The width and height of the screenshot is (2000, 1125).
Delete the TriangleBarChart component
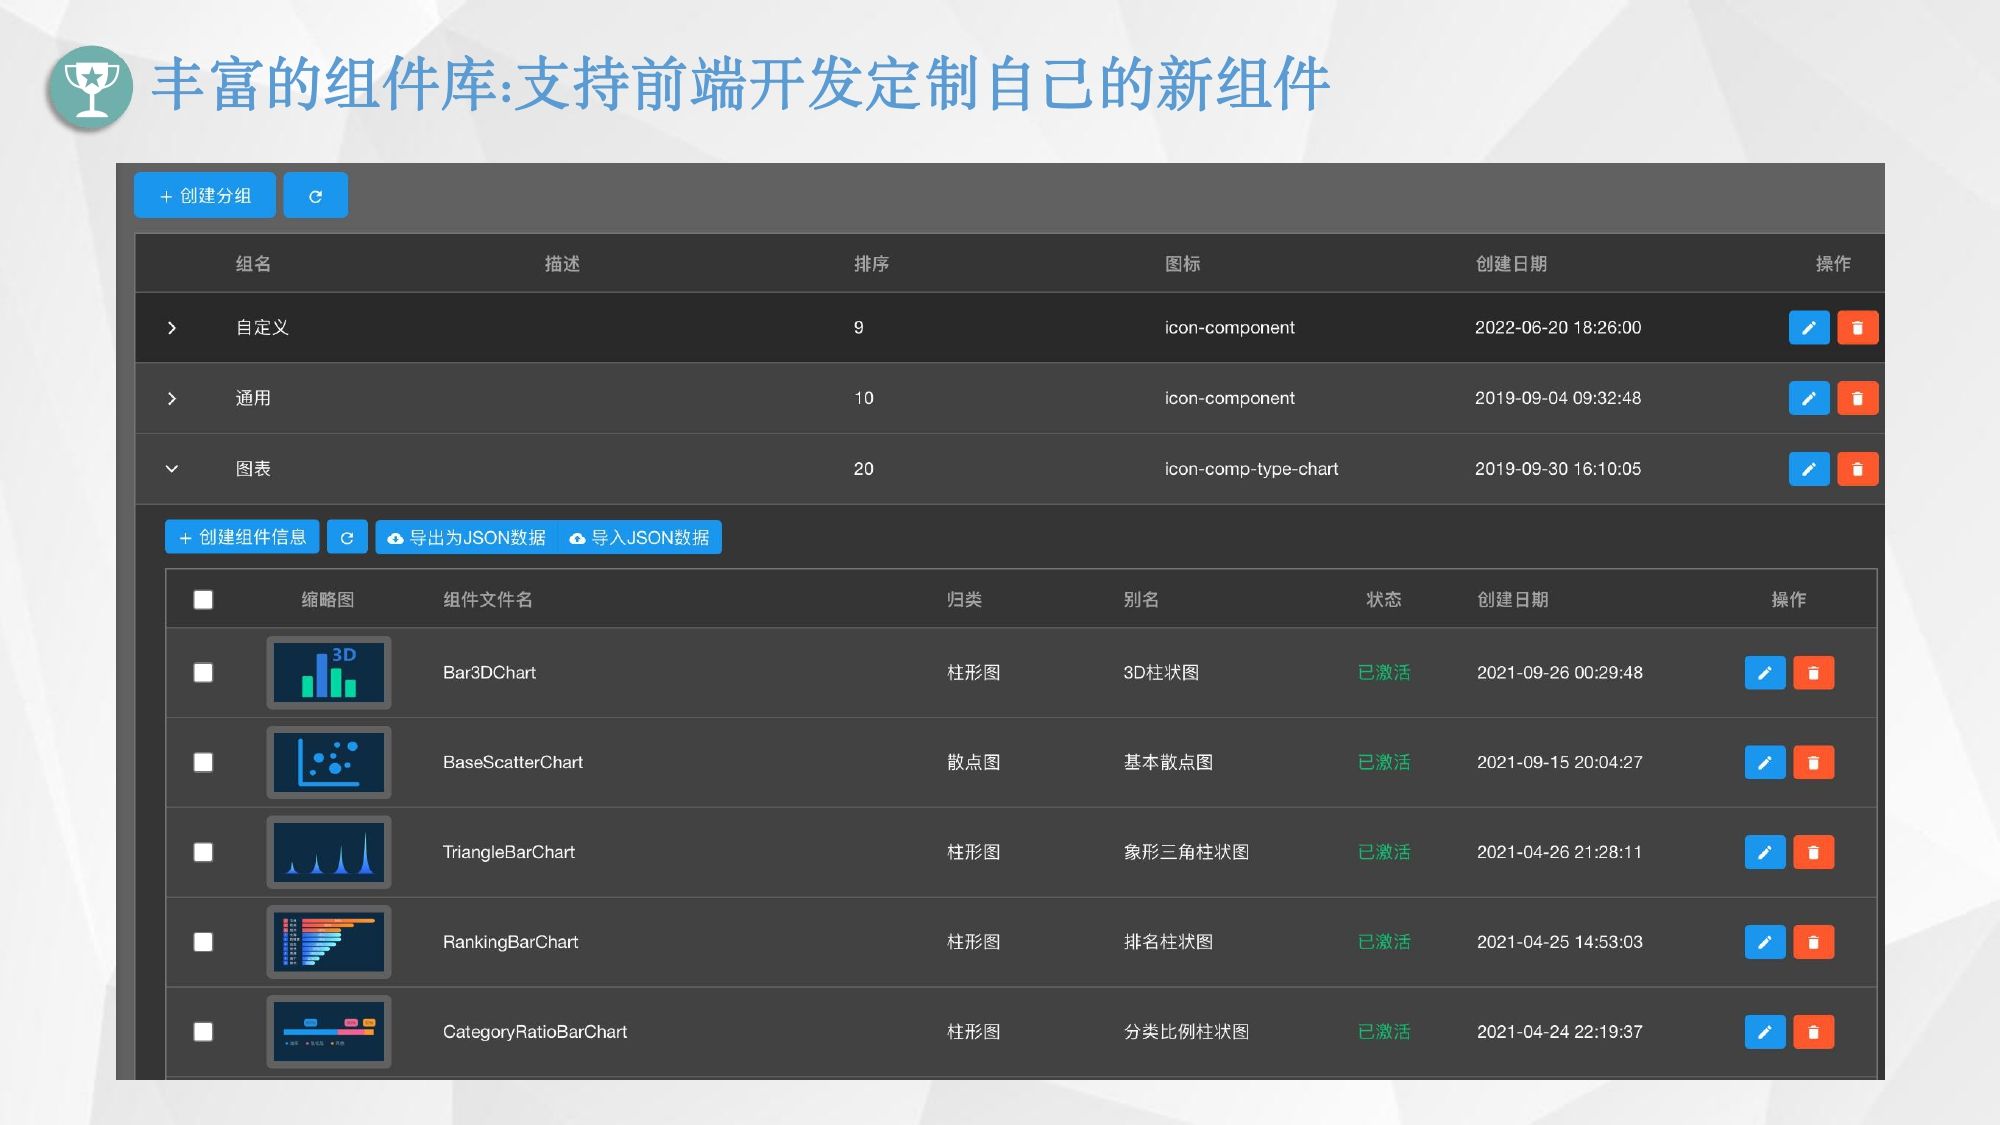click(x=1813, y=852)
